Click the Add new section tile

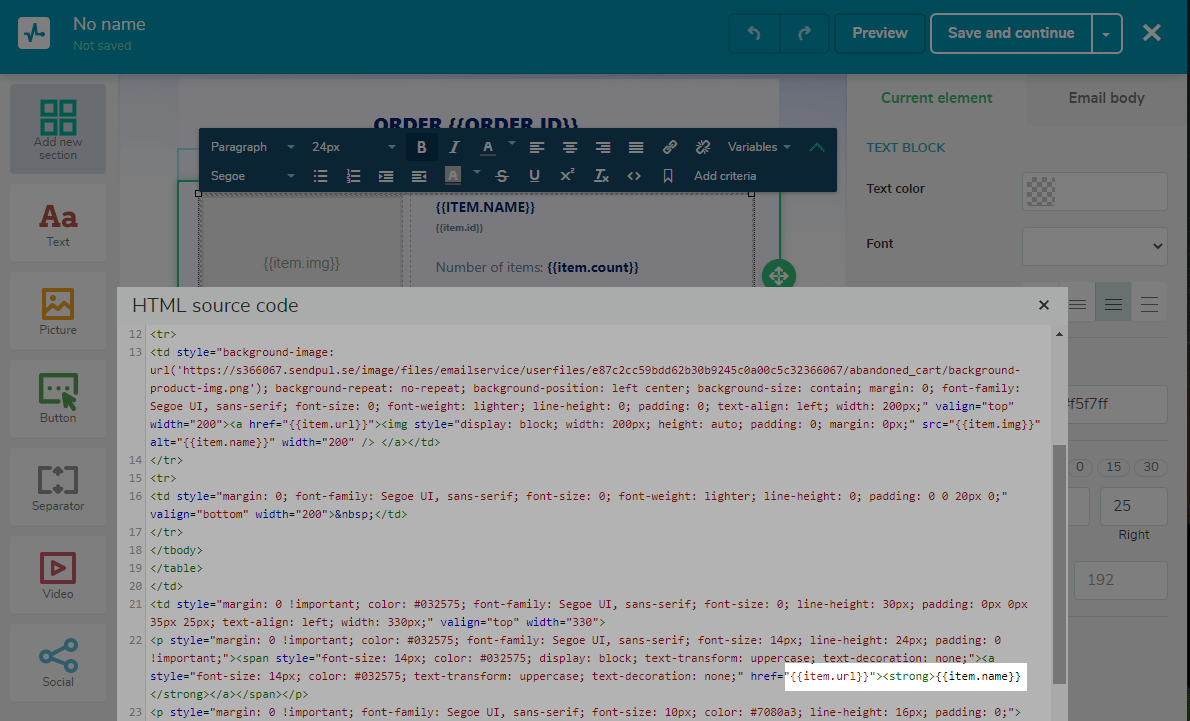(x=58, y=129)
